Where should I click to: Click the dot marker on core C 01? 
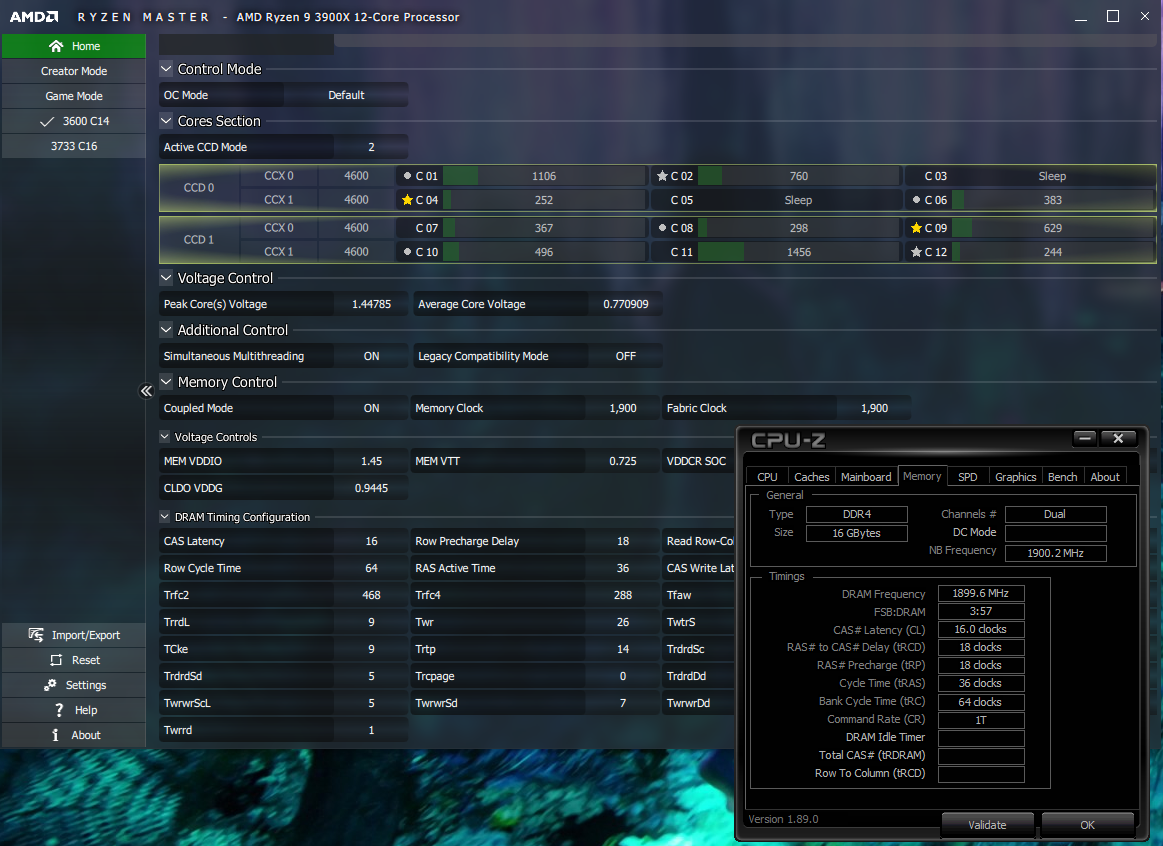[407, 176]
